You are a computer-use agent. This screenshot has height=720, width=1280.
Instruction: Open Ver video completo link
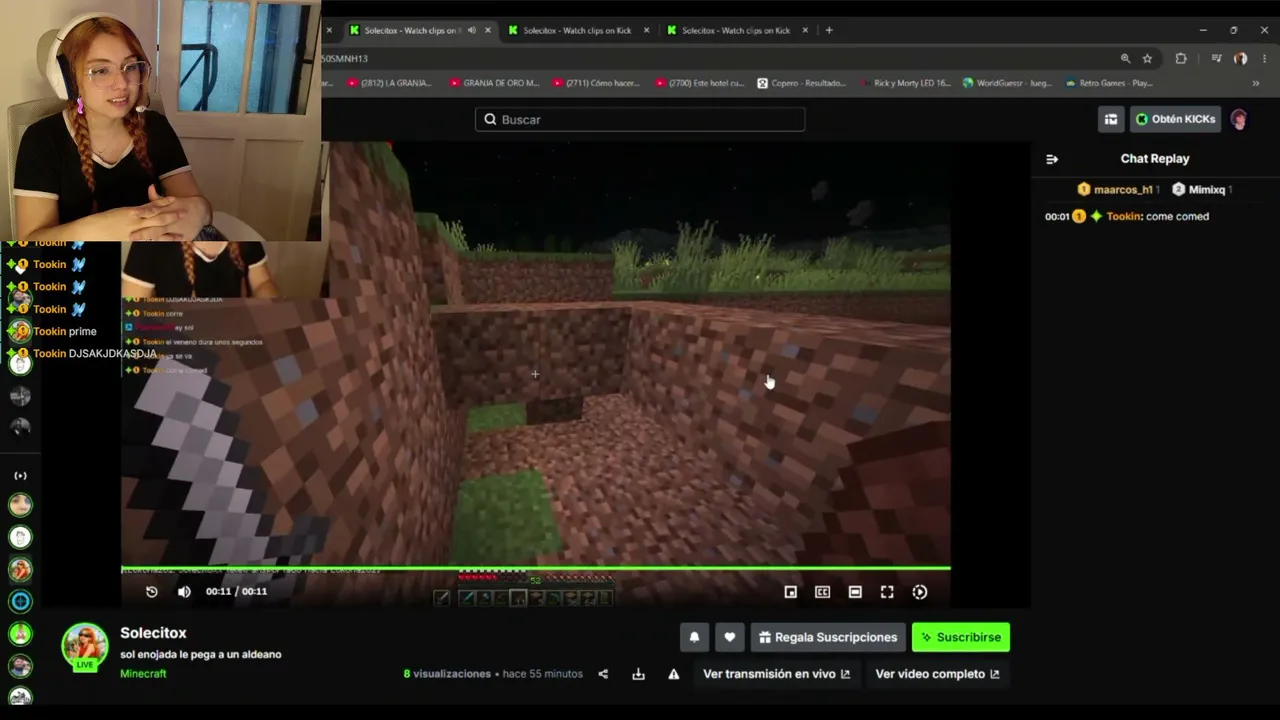coord(938,674)
